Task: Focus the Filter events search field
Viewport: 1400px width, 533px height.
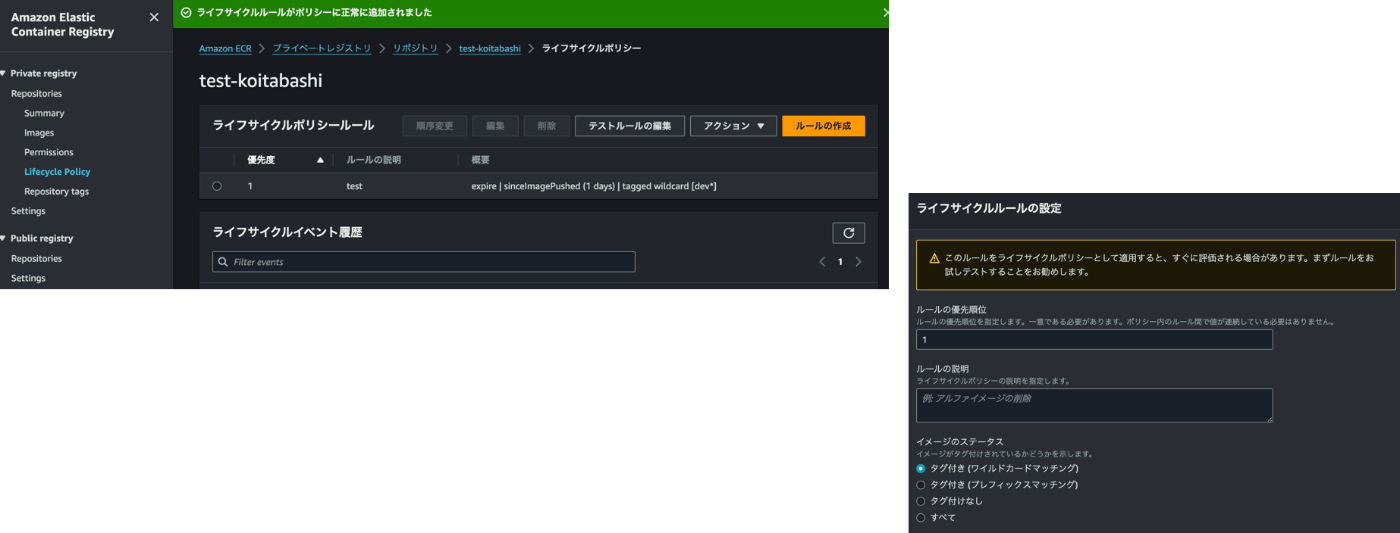Action: (x=424, y=262)
